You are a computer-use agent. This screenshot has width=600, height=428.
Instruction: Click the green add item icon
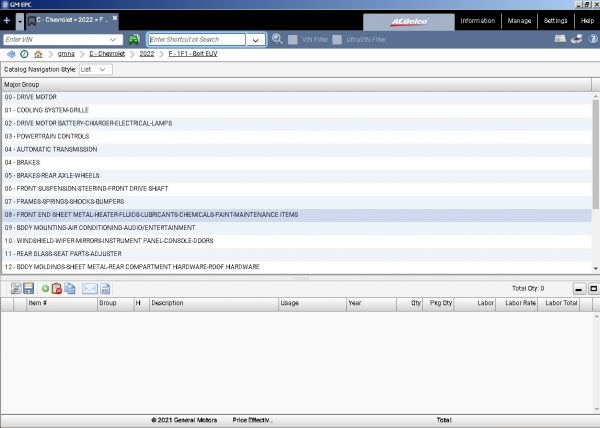point(45,289)
